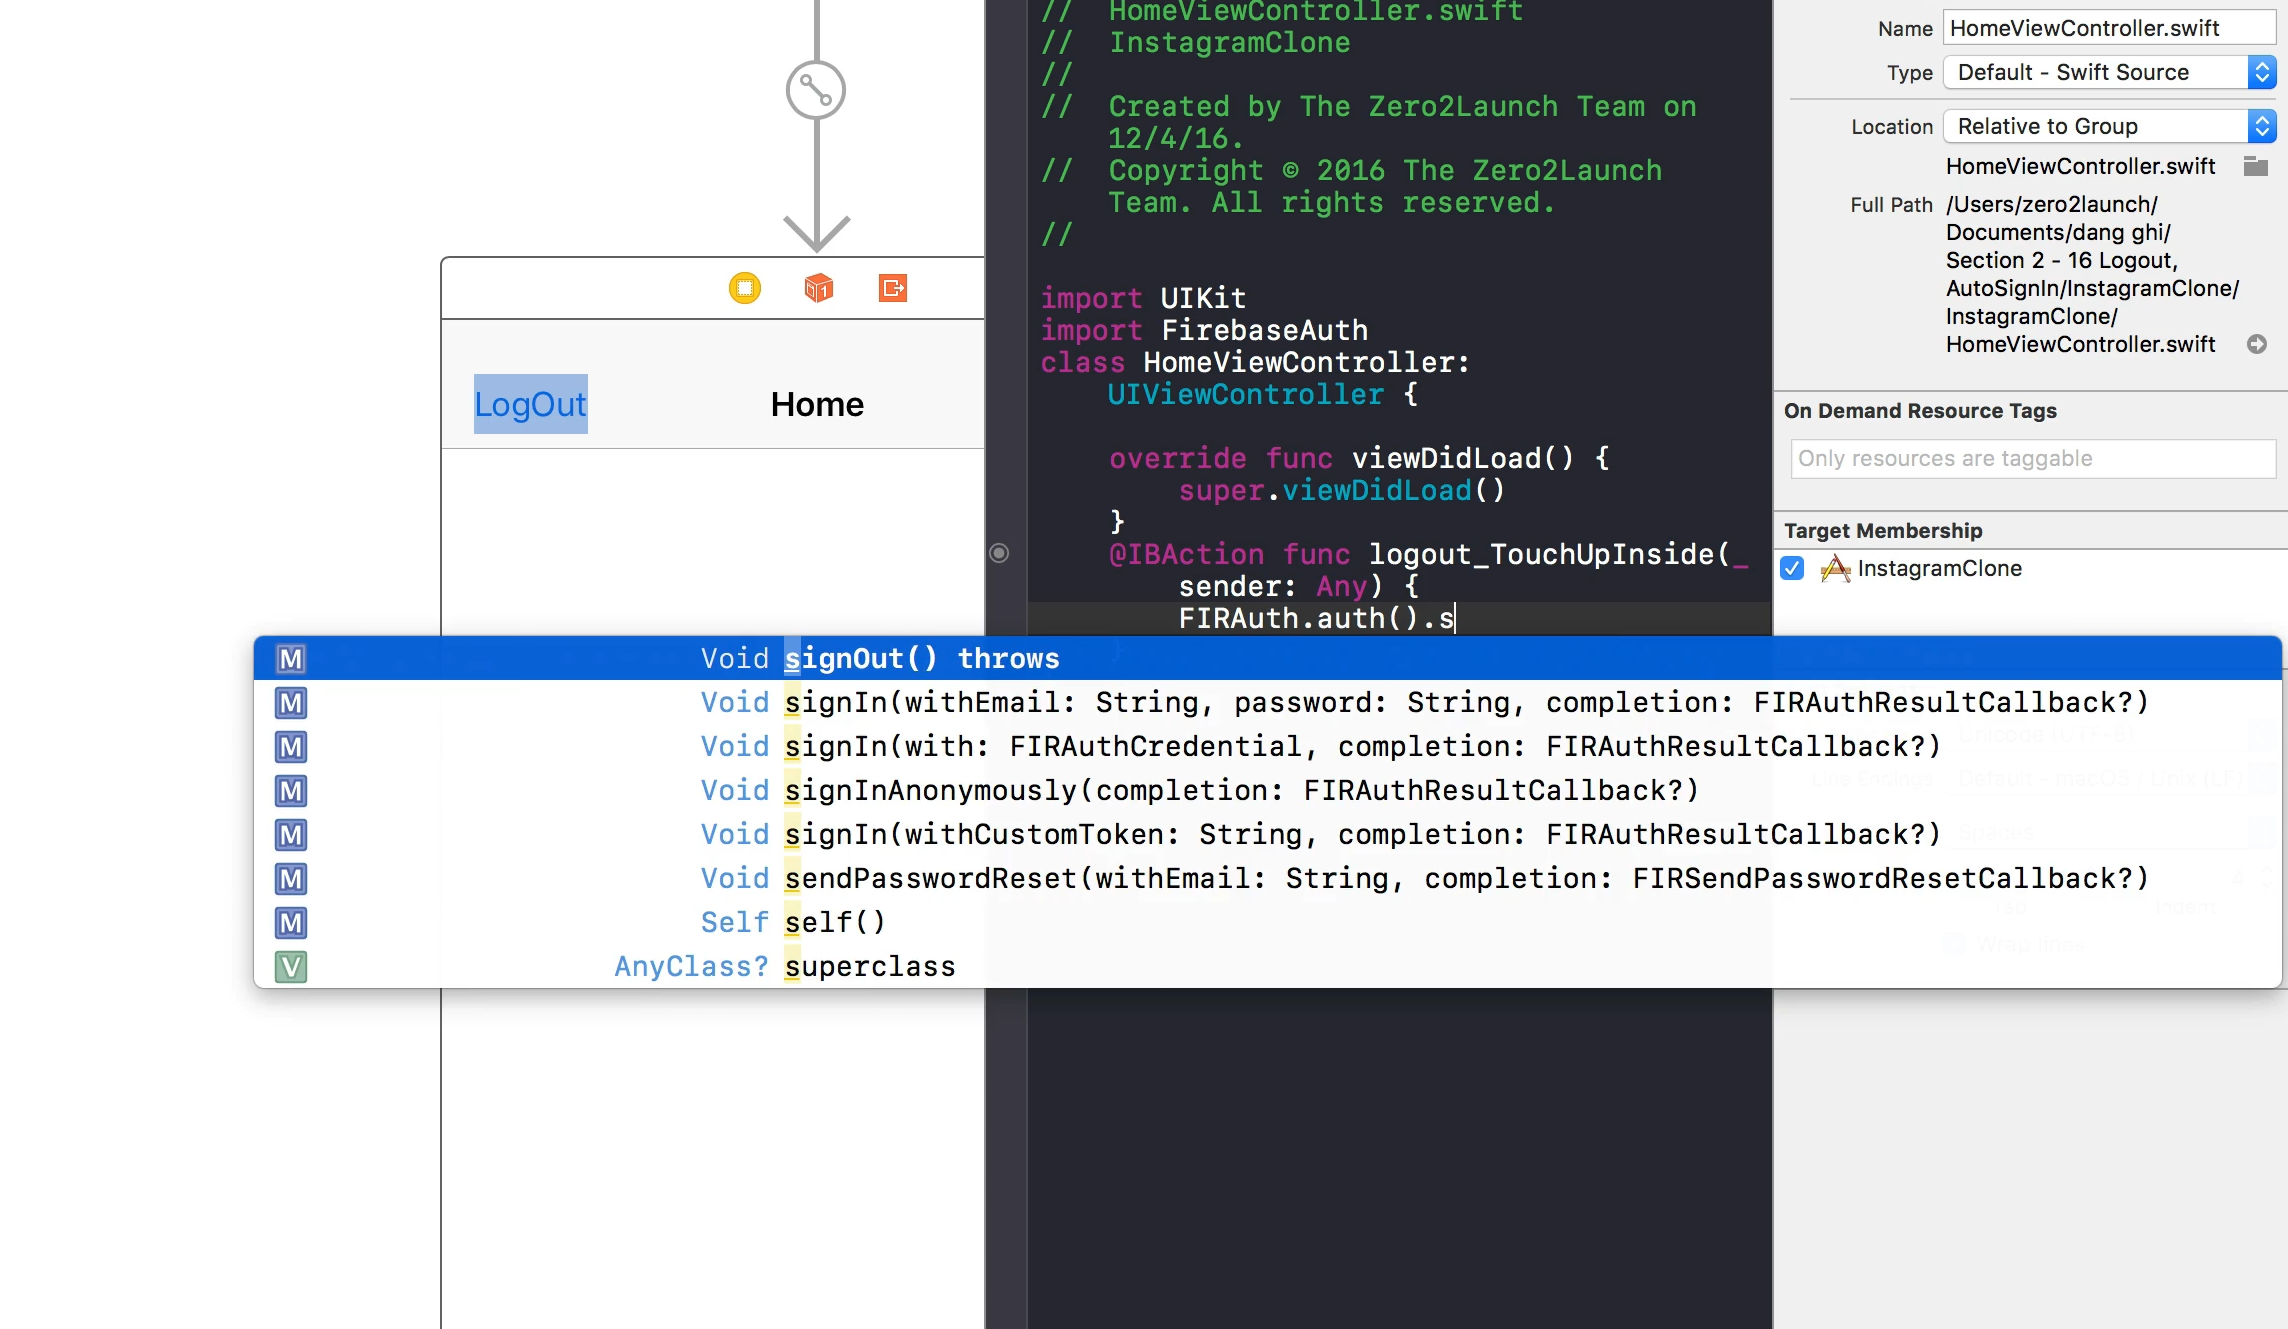
Task: Click the FIRAuth.auth().s code line
Action: pos(1317,618)
